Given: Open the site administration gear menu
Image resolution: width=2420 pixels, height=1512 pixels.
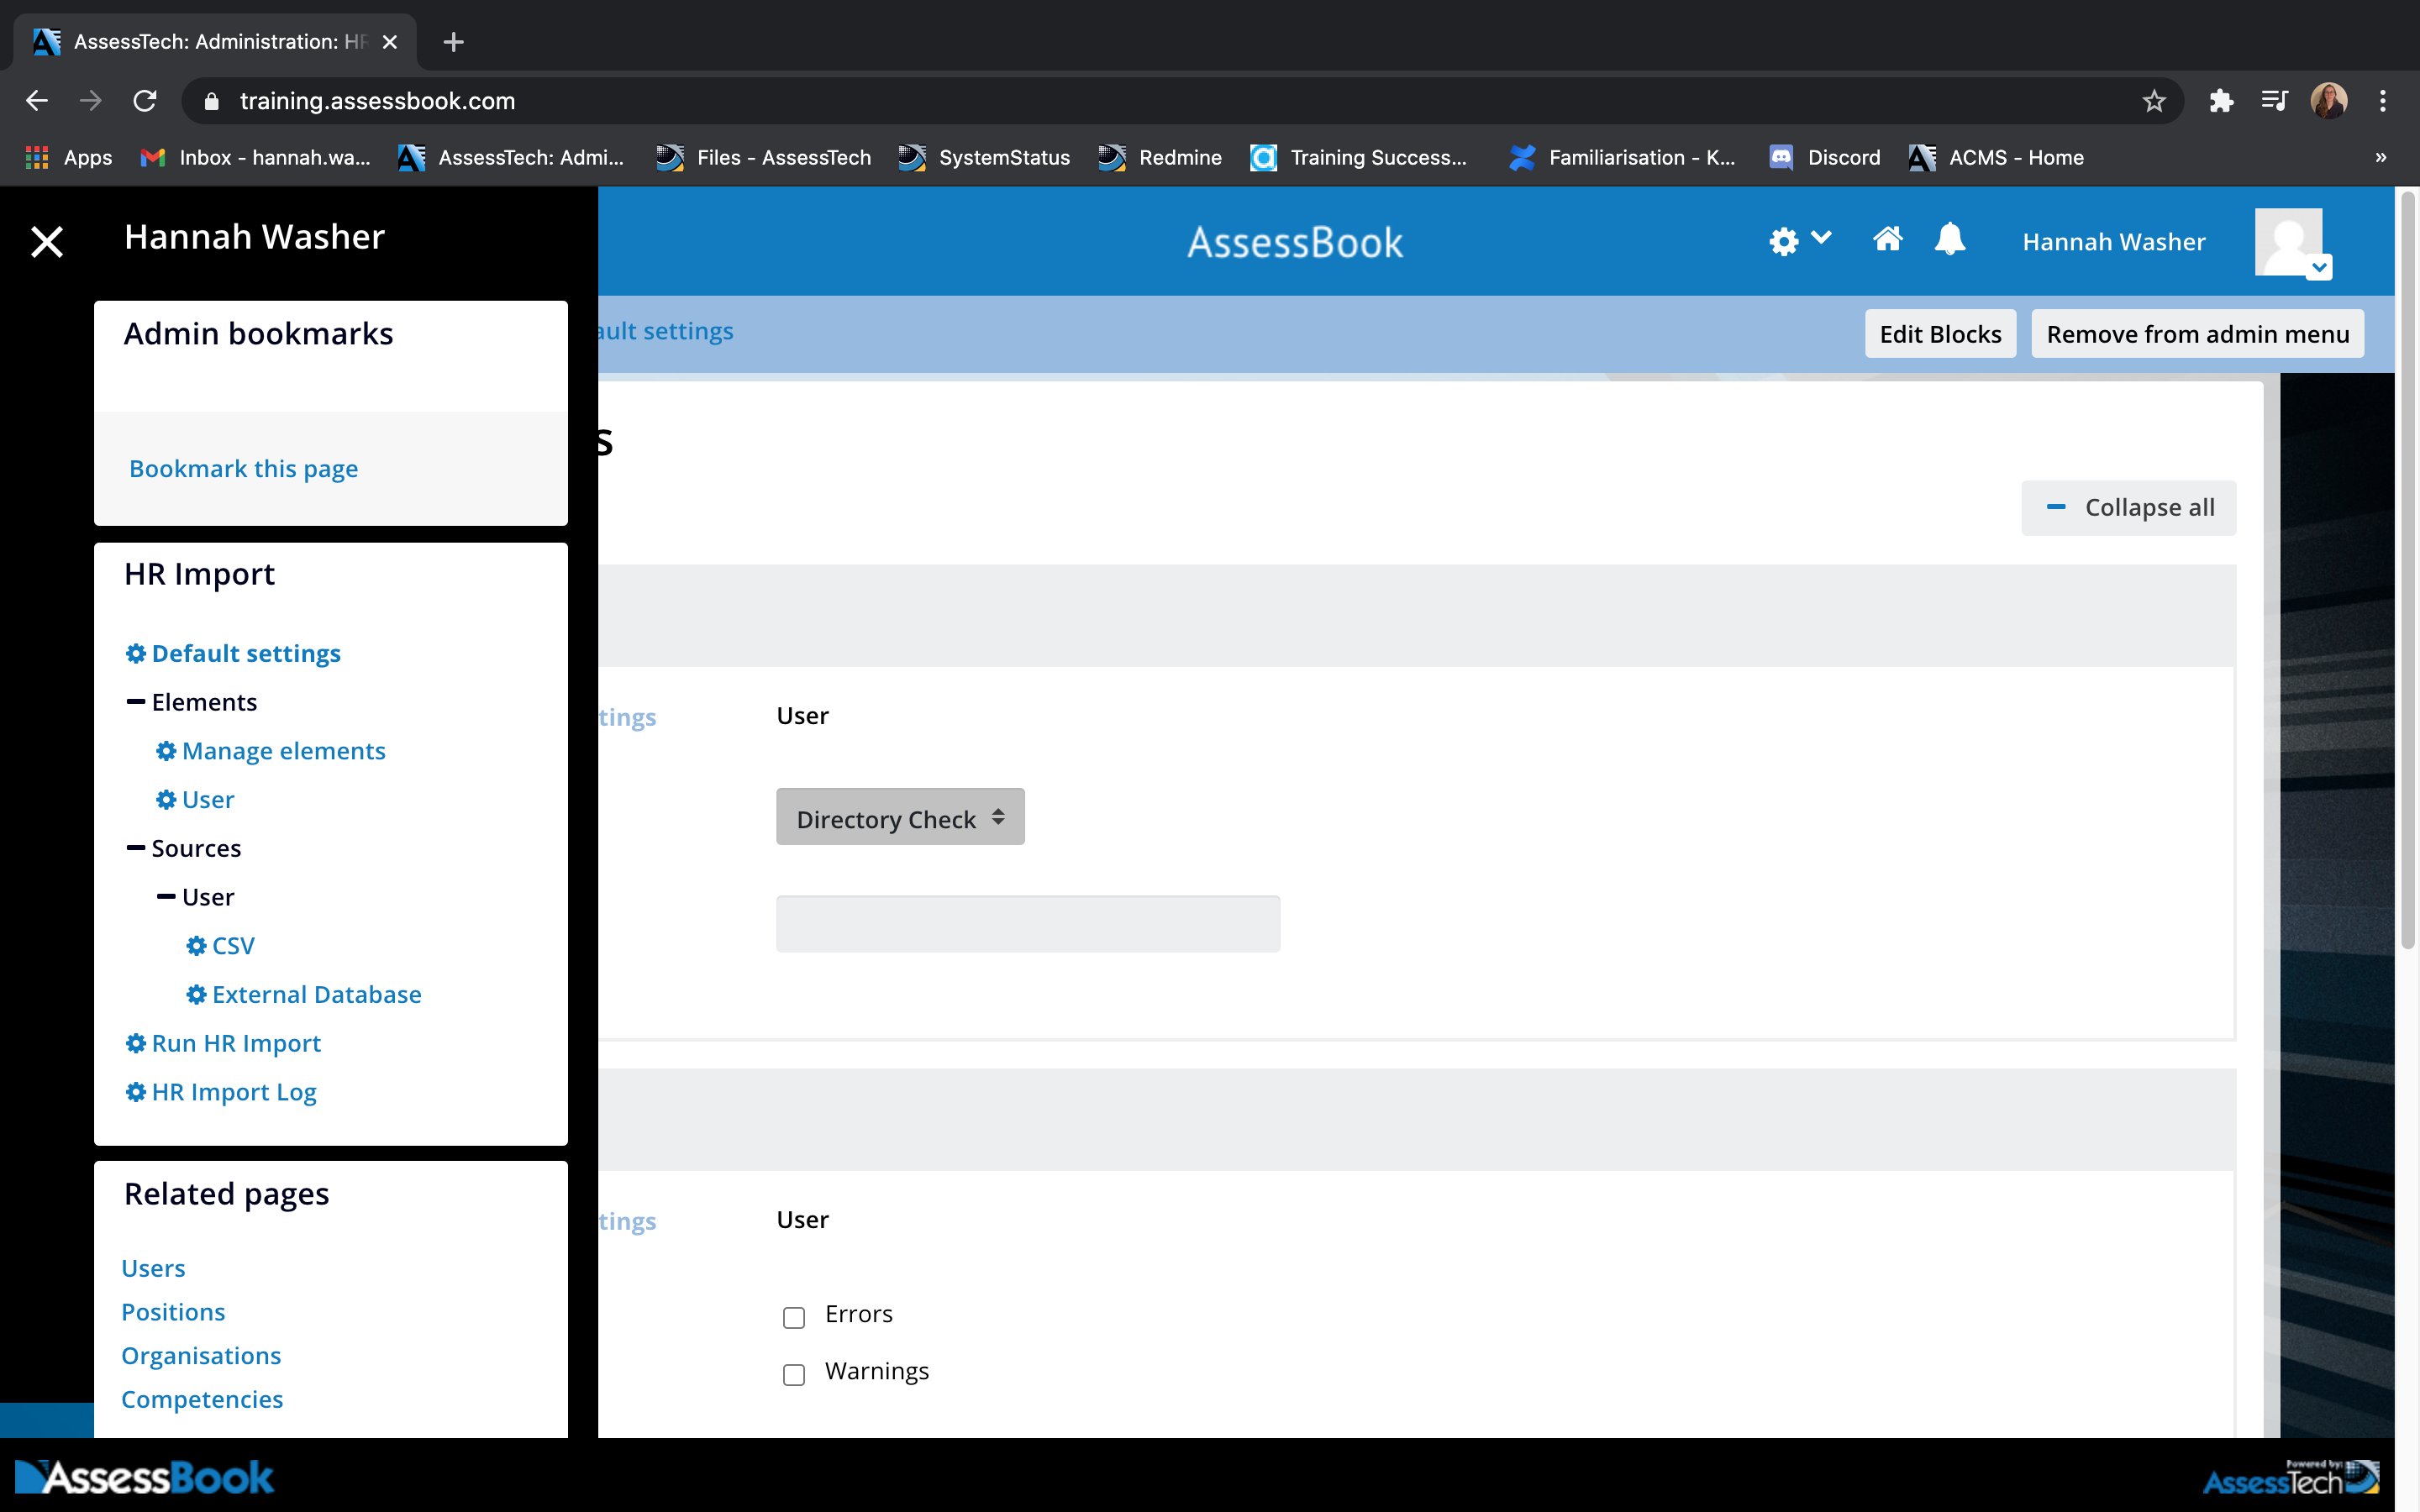Looking at the screenshot, I should tap(1799, 241).
